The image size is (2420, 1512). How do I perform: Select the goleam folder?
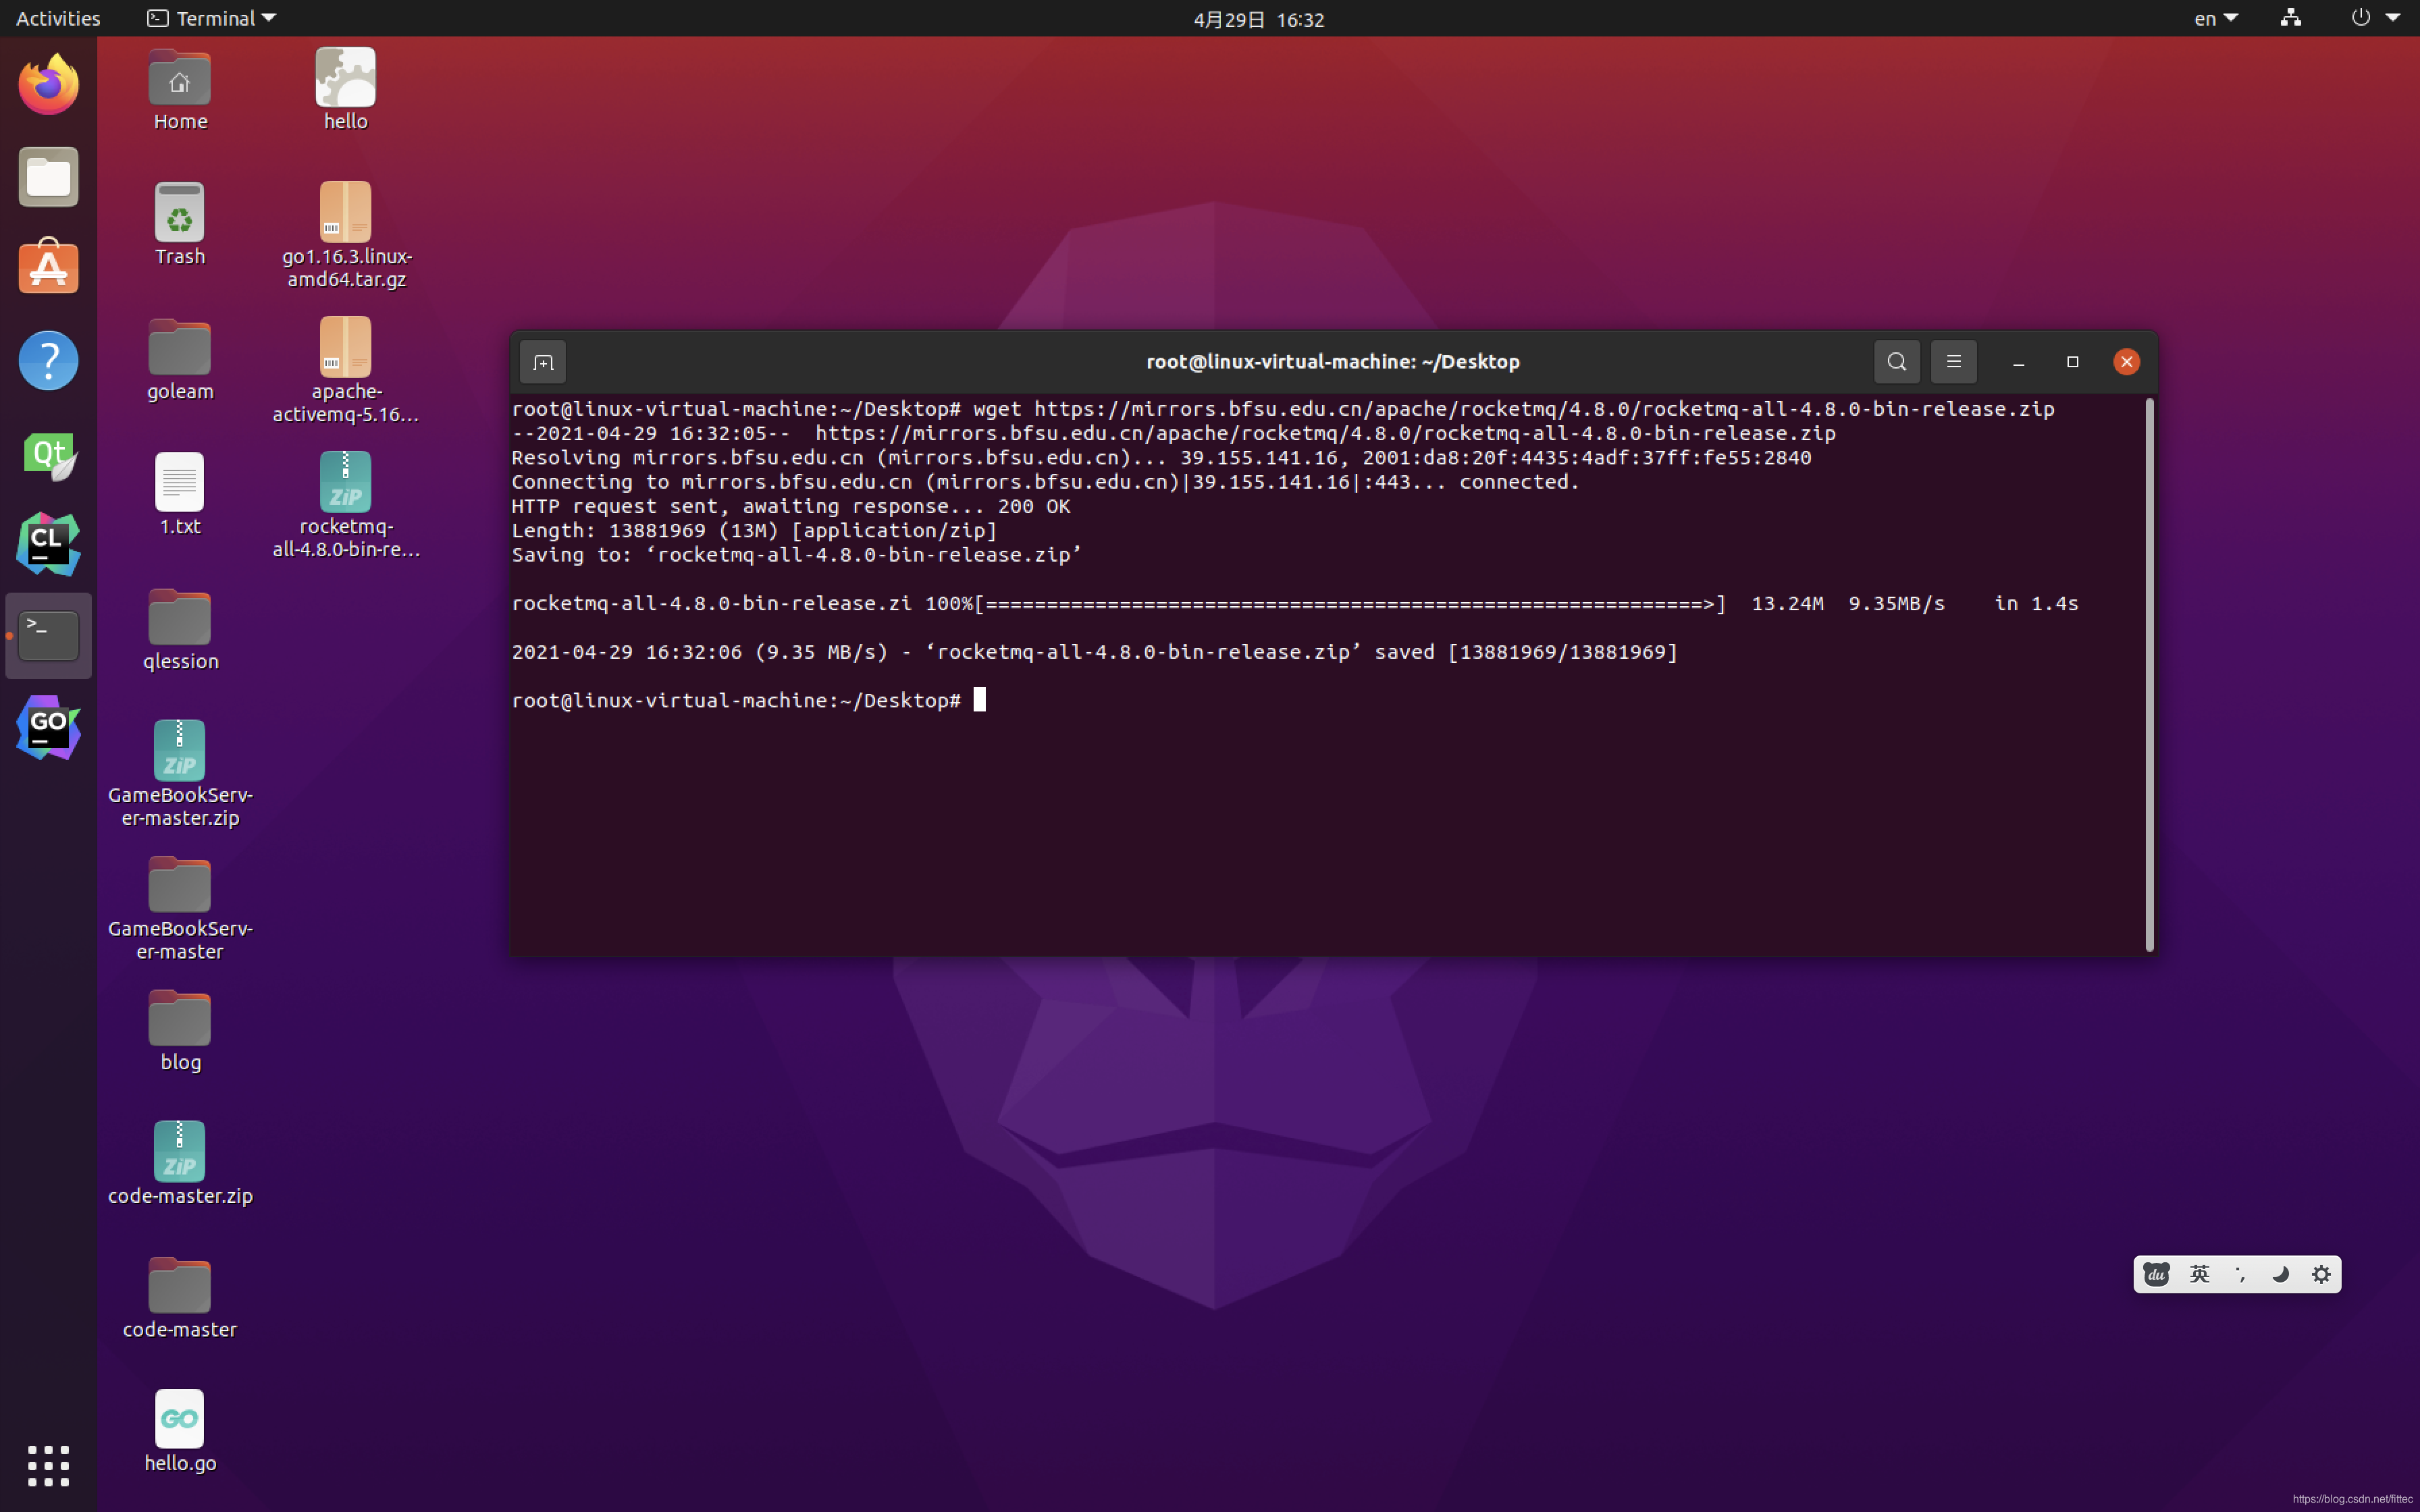(180, 360)
